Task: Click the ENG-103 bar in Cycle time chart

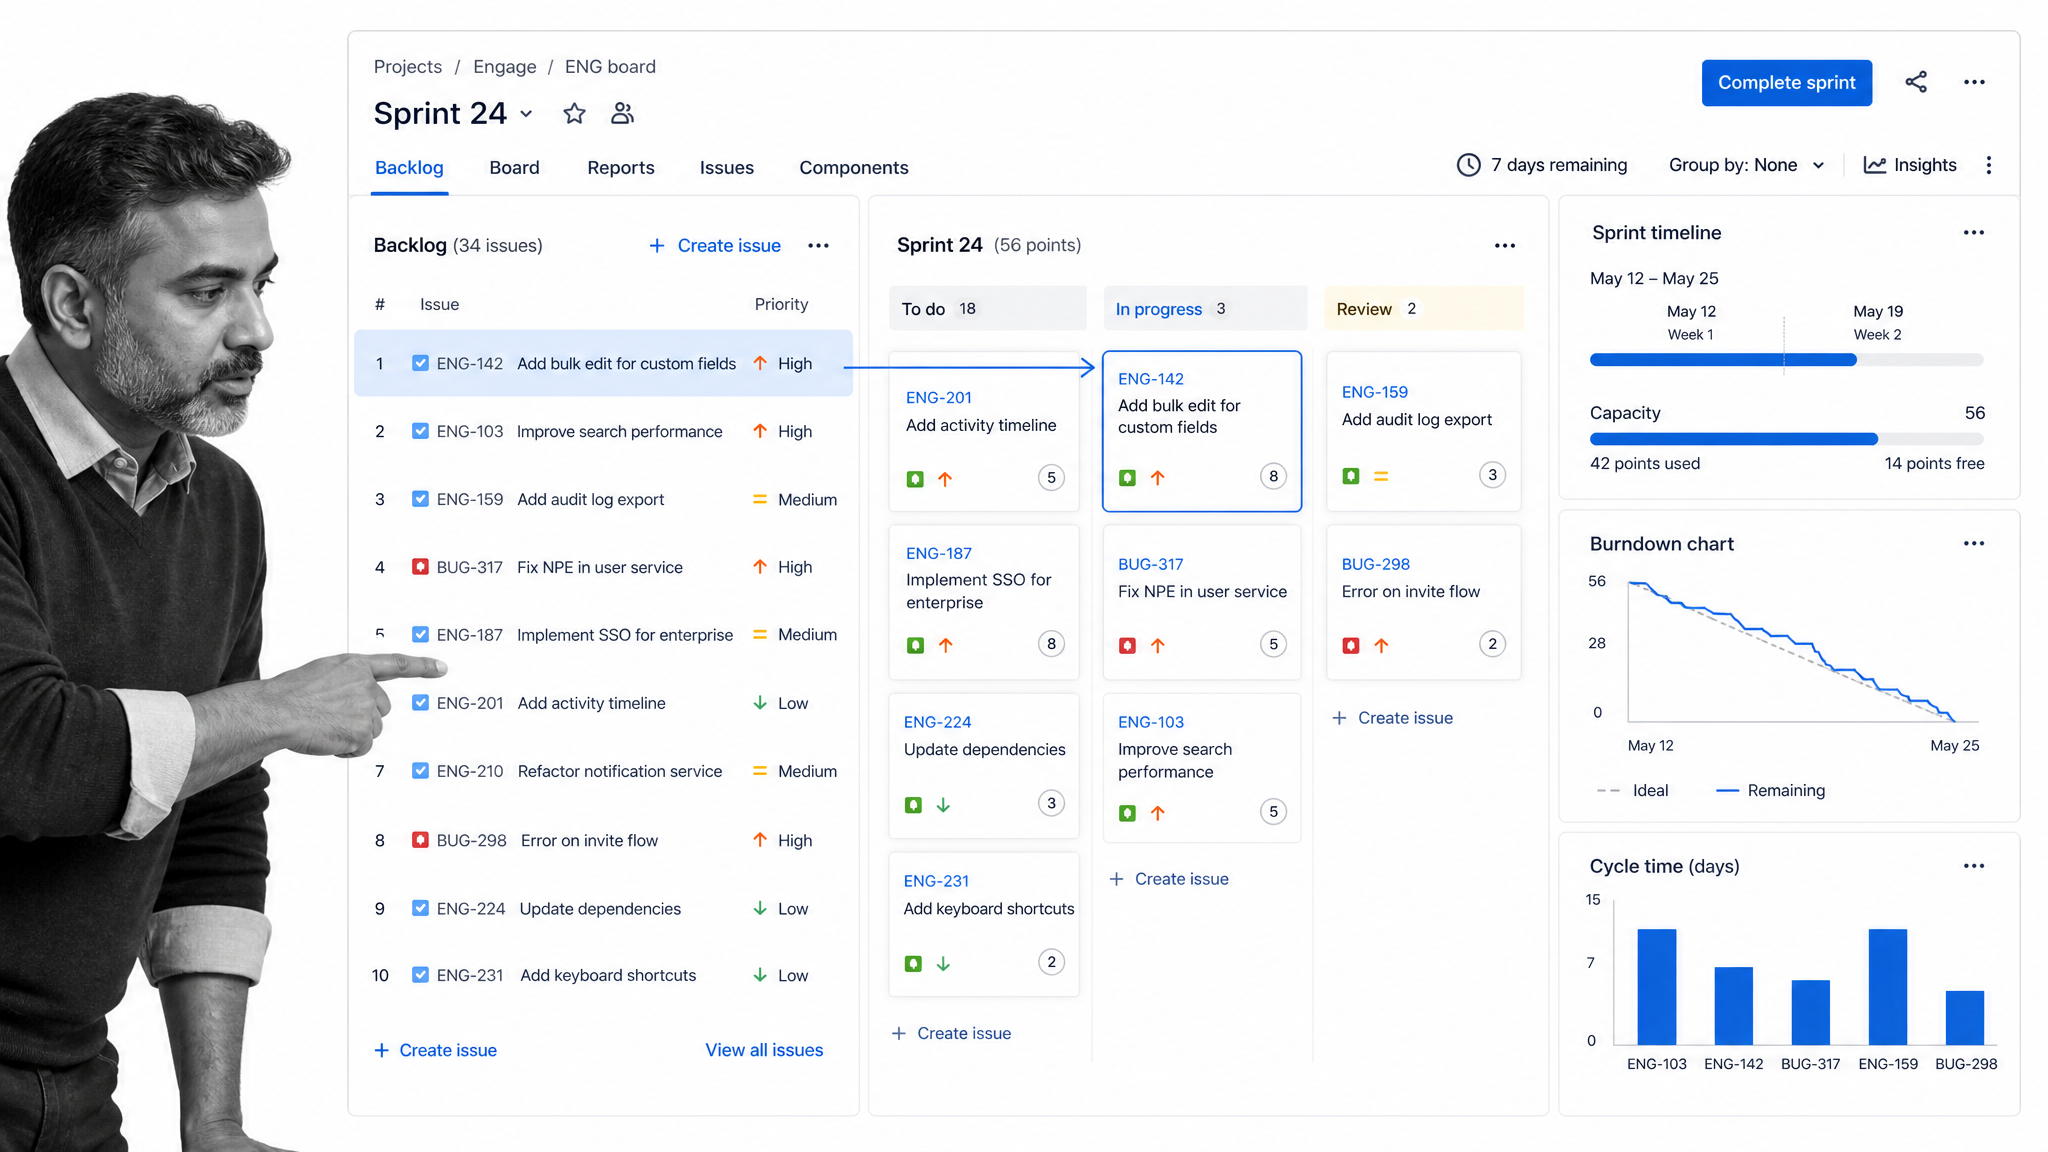Action: pos(1657,987)
